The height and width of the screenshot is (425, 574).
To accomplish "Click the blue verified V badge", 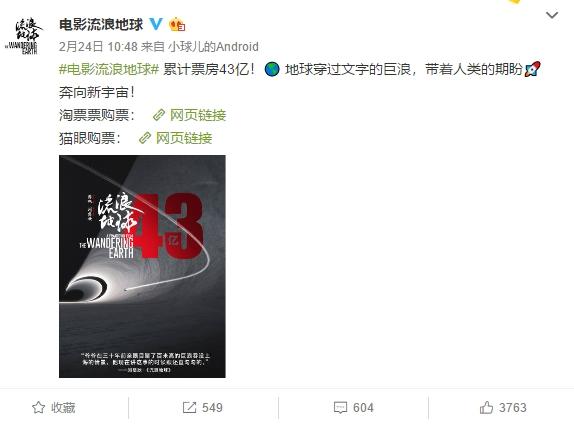I will pyautogui.click(x=156, y=24).
